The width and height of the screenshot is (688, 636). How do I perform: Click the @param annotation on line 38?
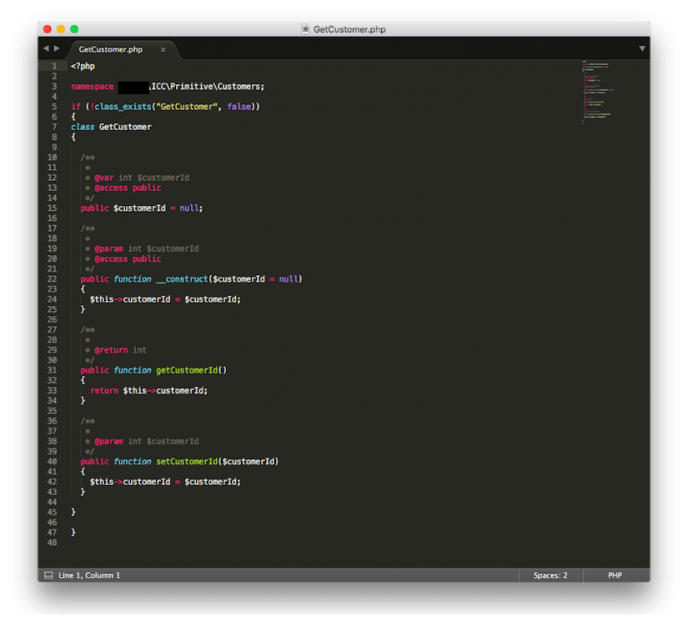[x=109, y=442]
